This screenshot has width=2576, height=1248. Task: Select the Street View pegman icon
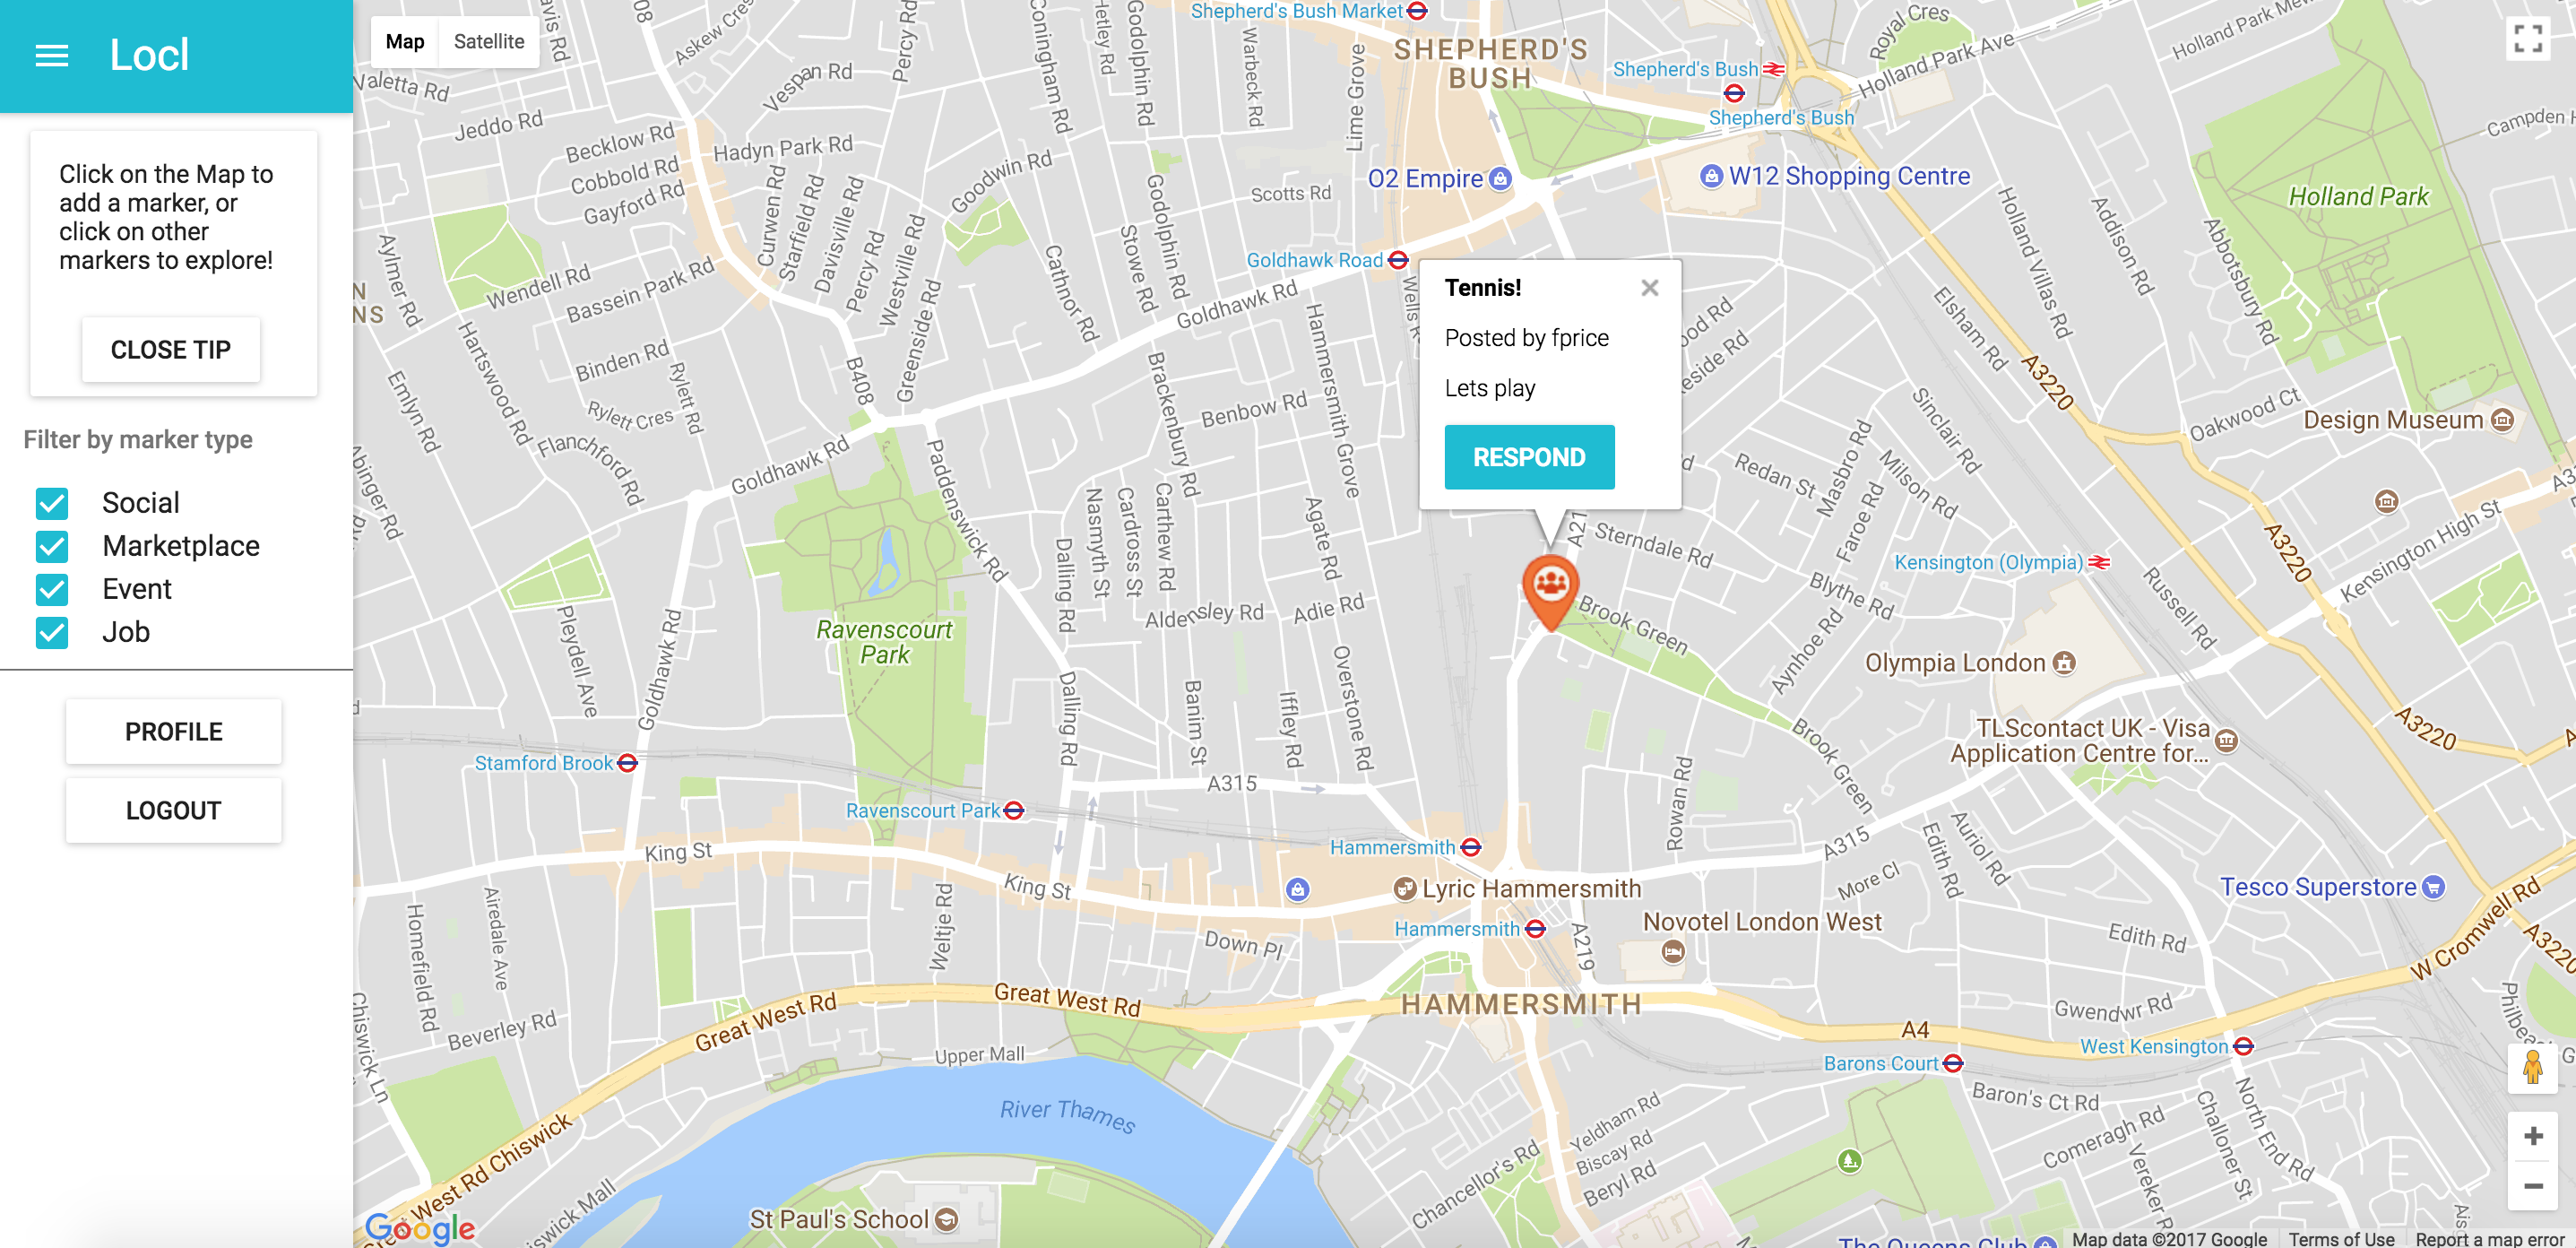pos(2533,1067)
